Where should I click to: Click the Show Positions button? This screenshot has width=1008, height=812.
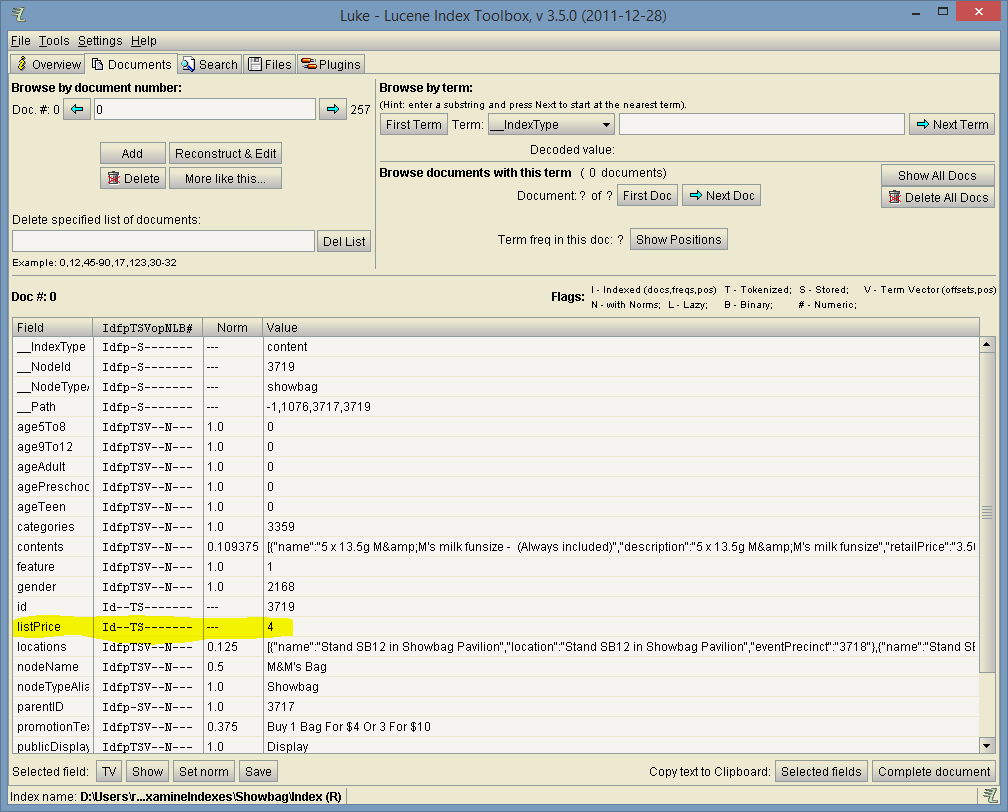click(x=679, y=239)
